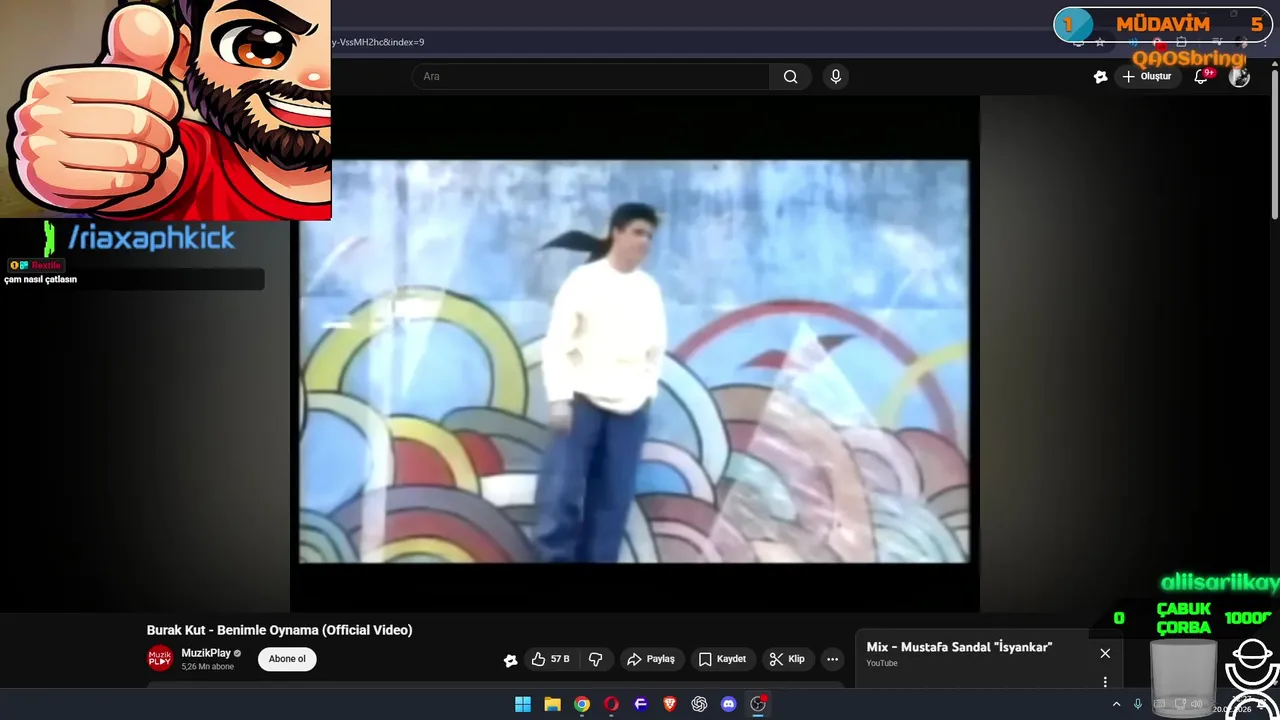Screen dimensions: 1280x720
Task: Open Discord from the taskbar
Action: pos(729,704)
